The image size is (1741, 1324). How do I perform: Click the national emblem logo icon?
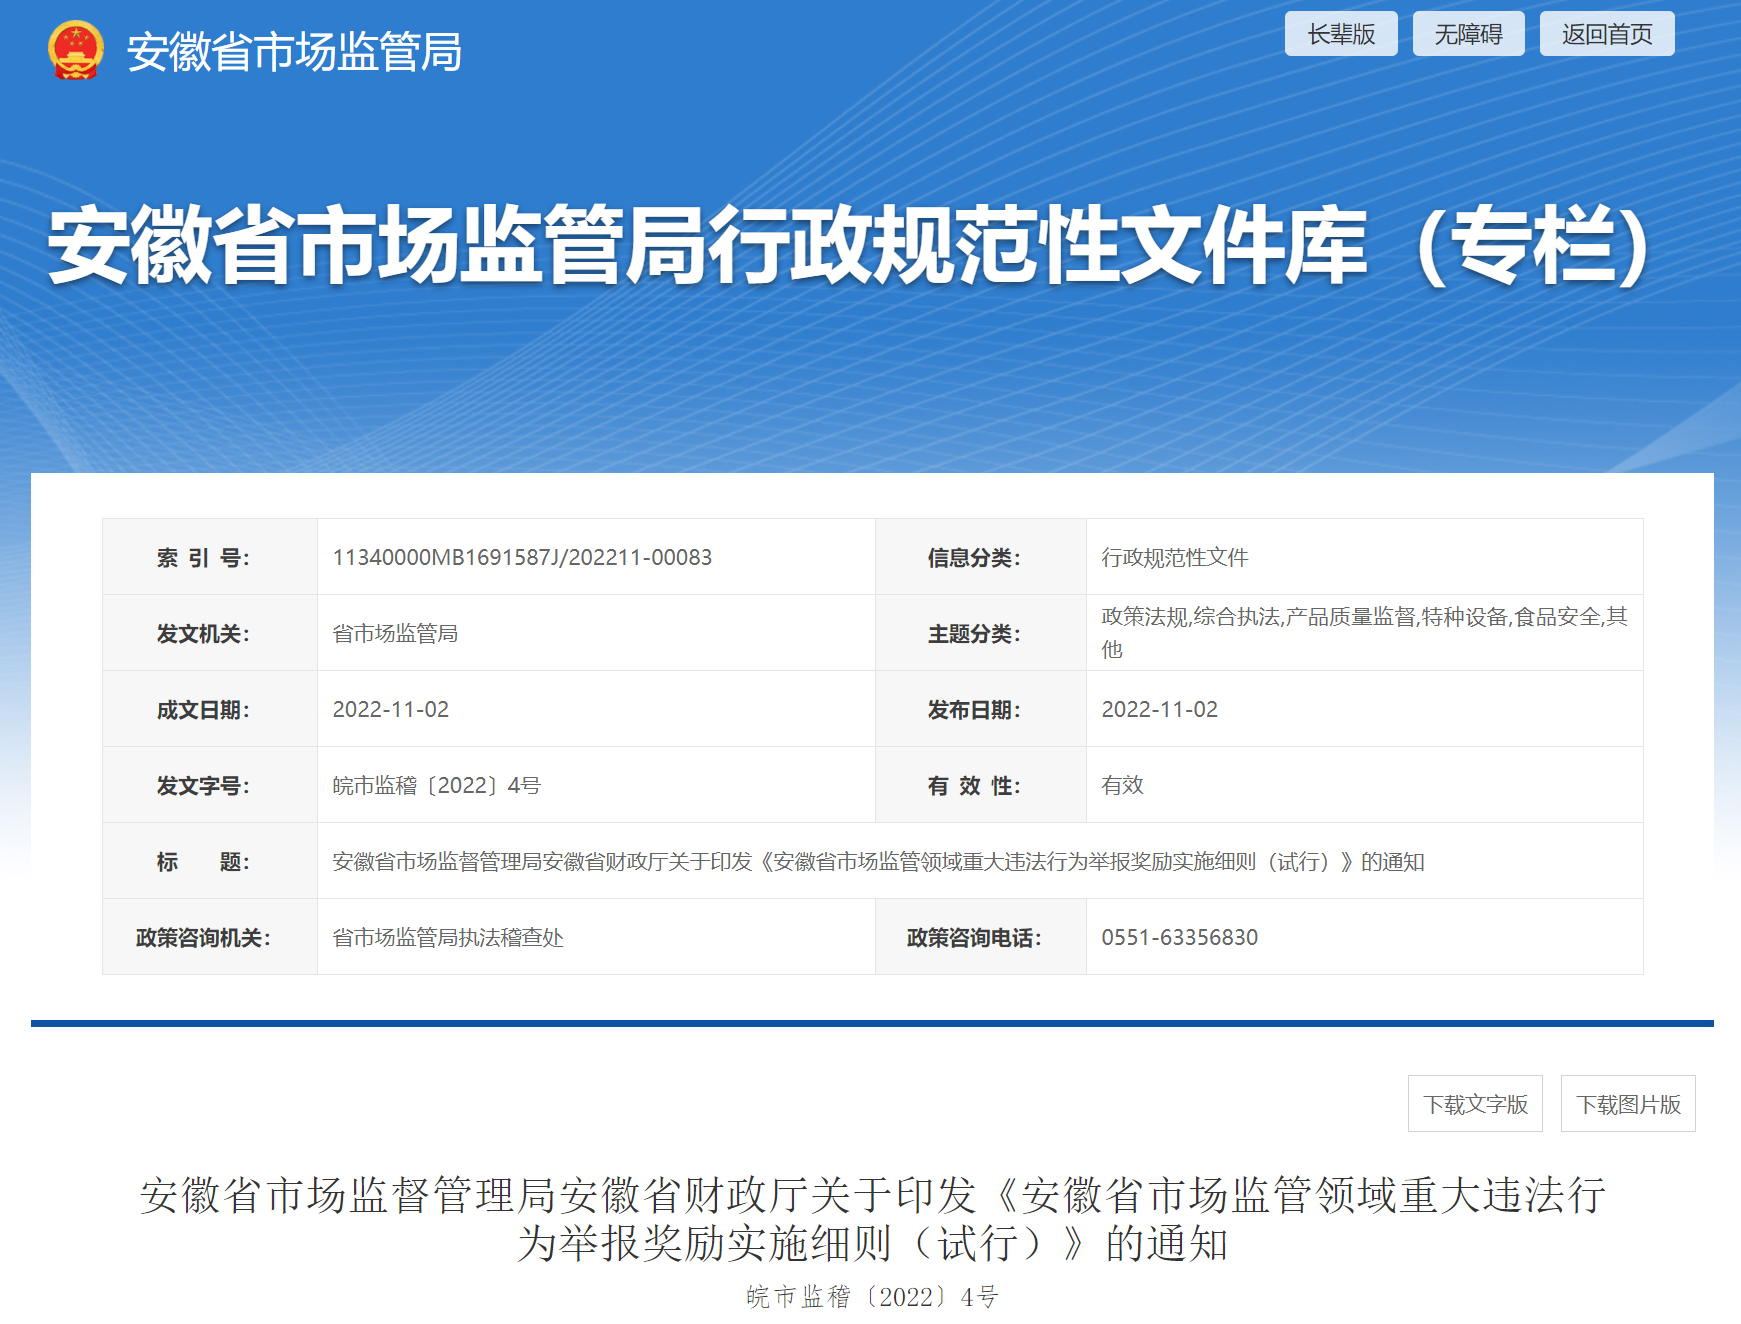tap(75, 50)
